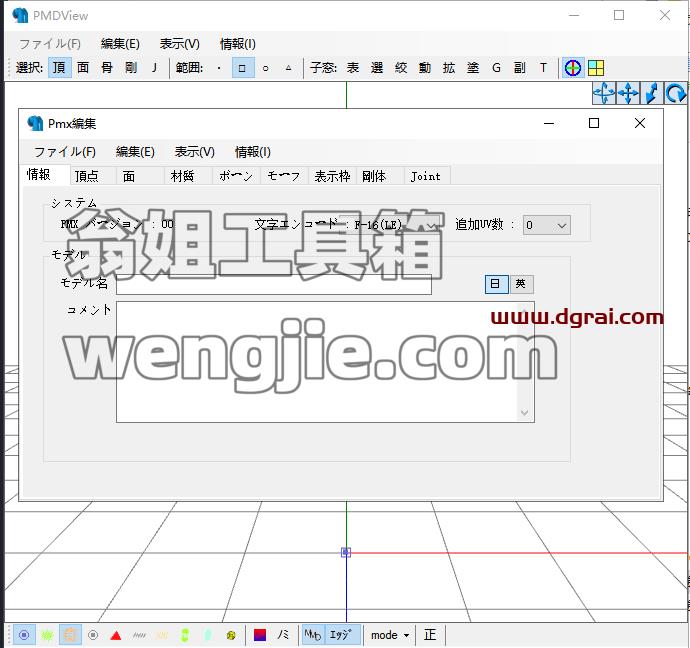This screenshot has height=648, width=690.
Task: Open ファイル(F) menu in PMDView window
Action: tap(50, 44)
